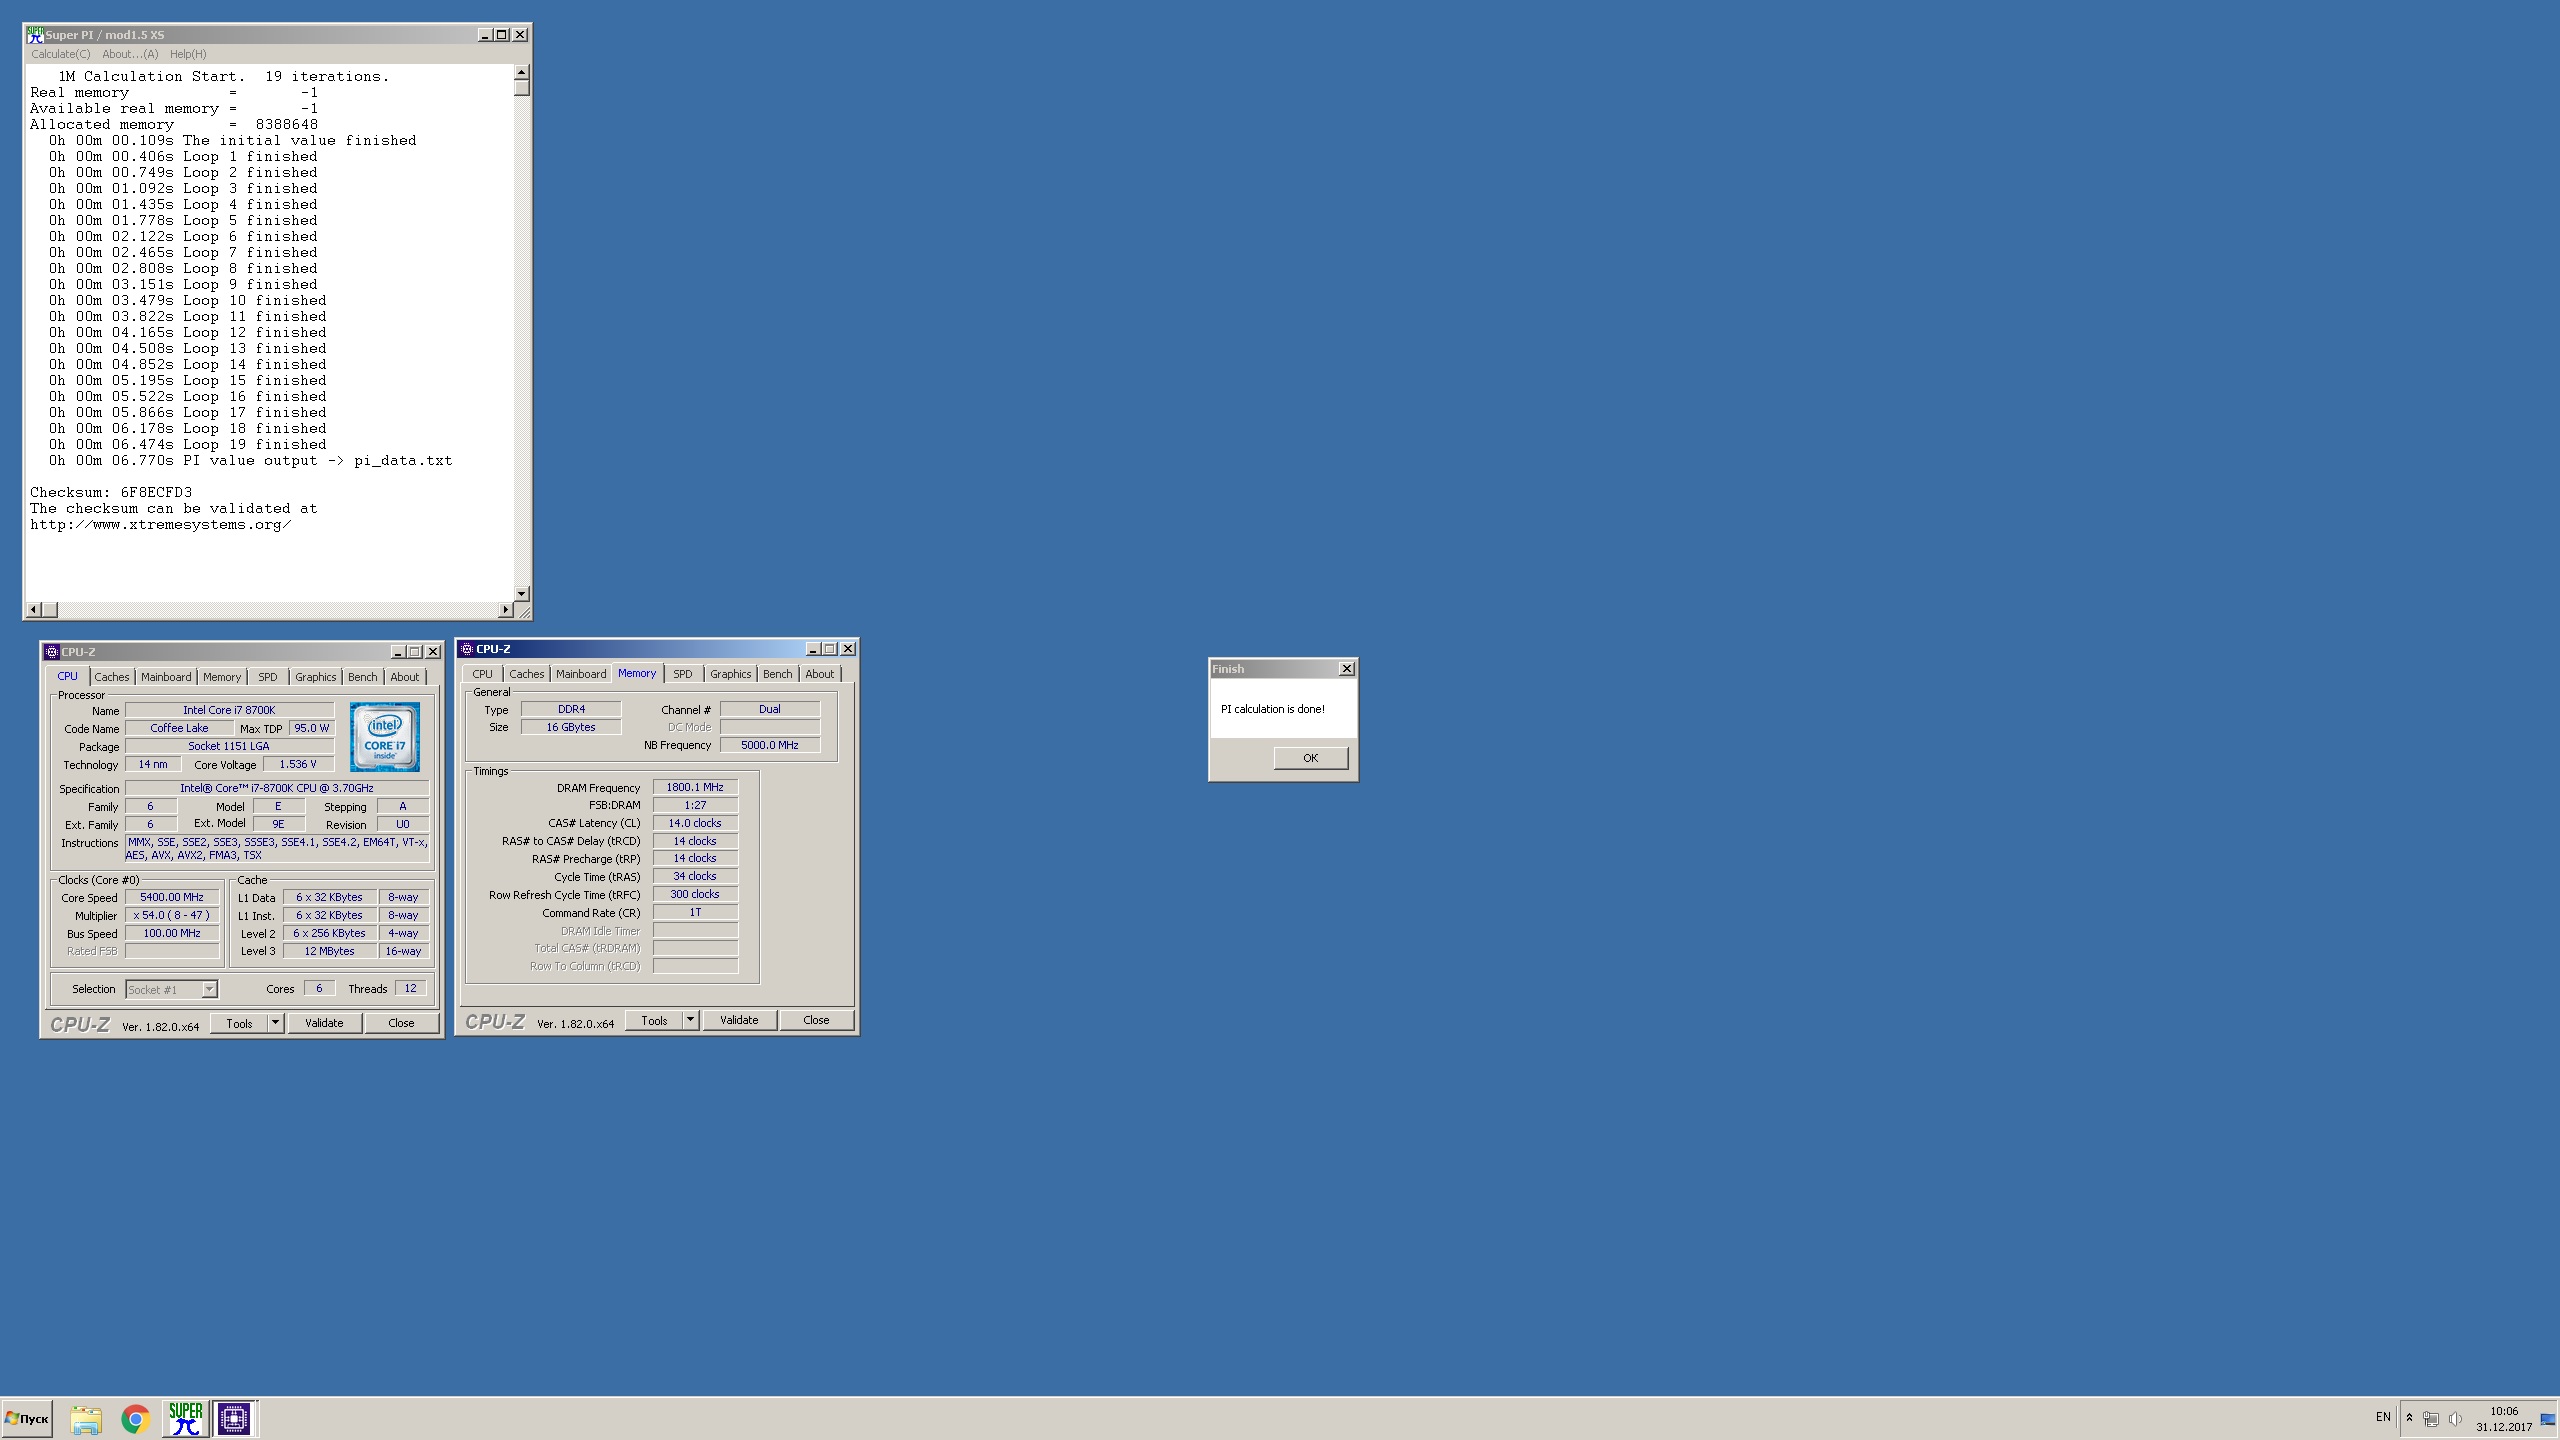Click the show desktop tray icon

[x=2548, y=1419]
